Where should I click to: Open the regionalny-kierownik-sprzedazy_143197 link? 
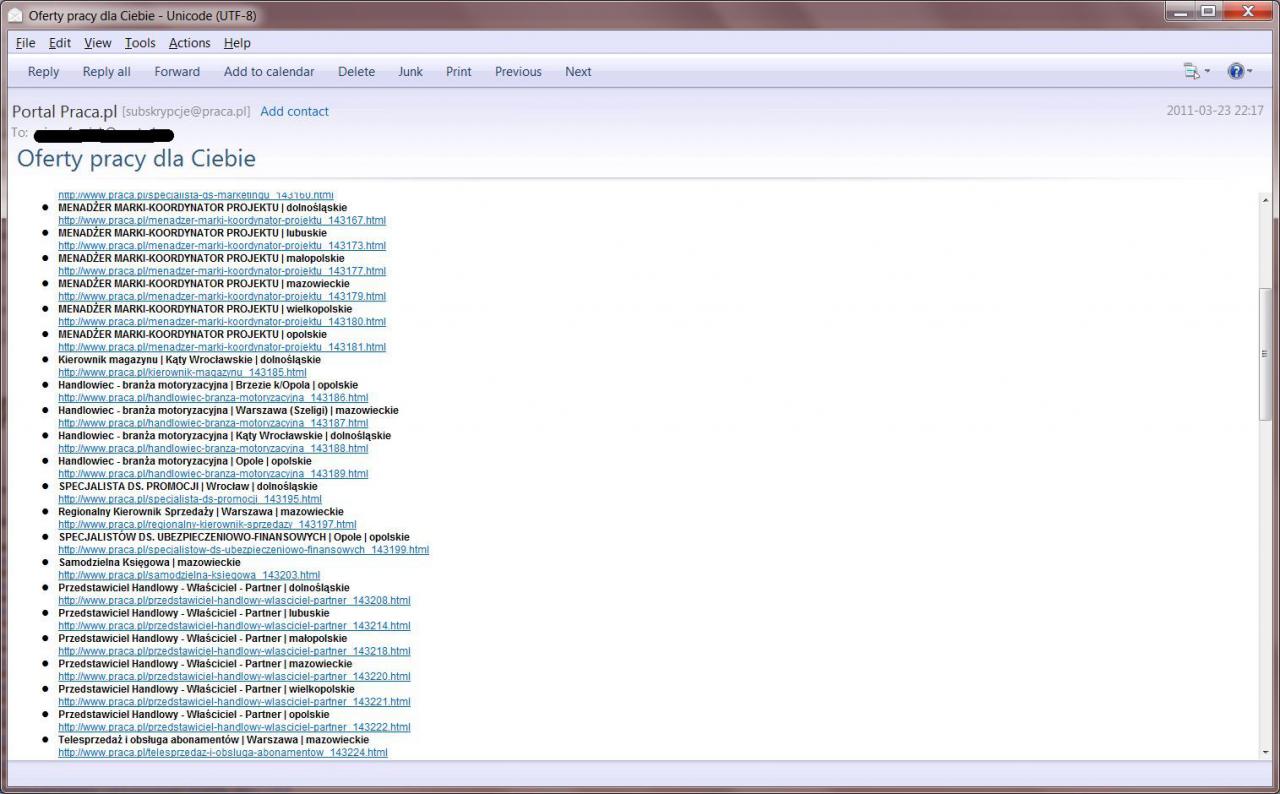coord(207,524)
